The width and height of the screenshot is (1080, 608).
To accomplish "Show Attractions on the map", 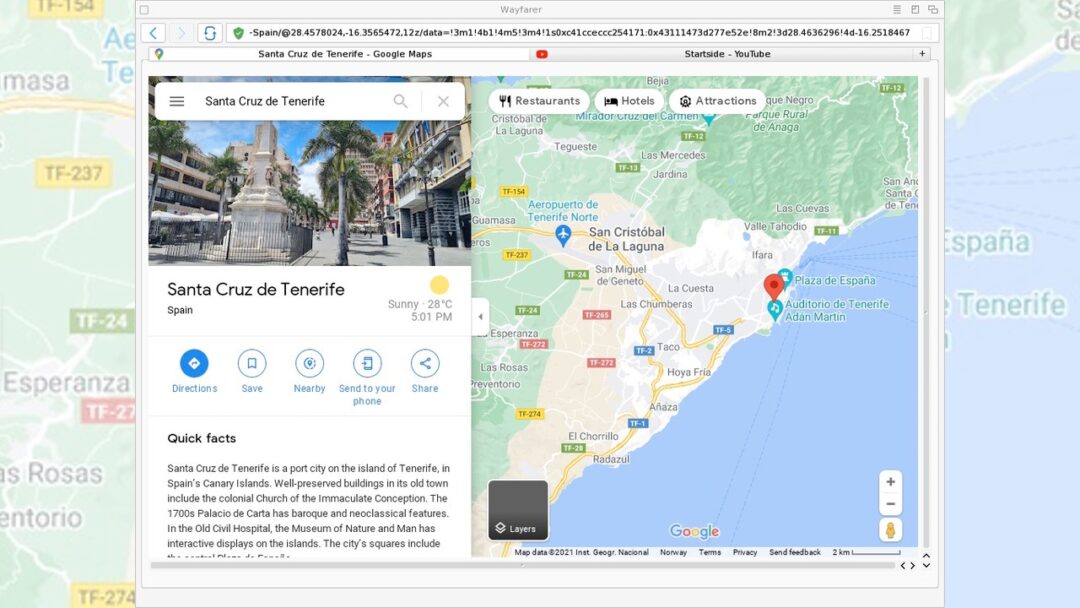I will [x=718, y=100].
